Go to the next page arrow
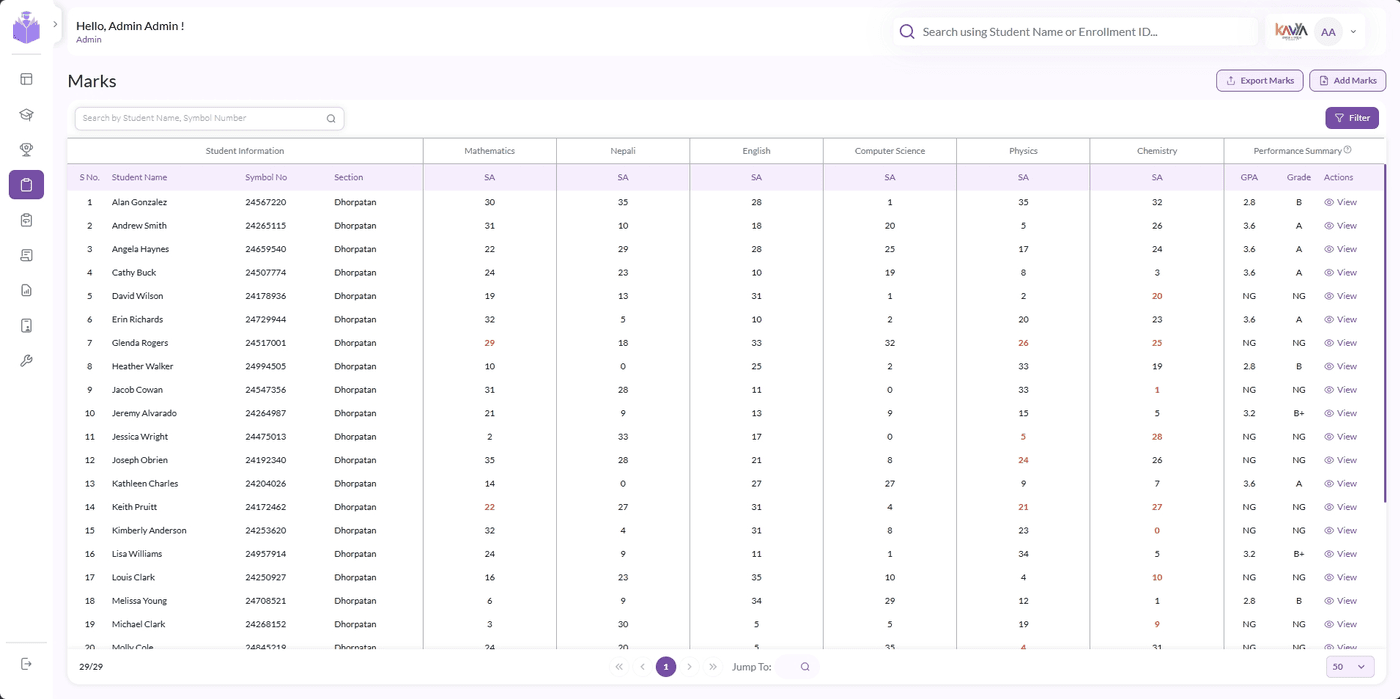 point(689,667)
